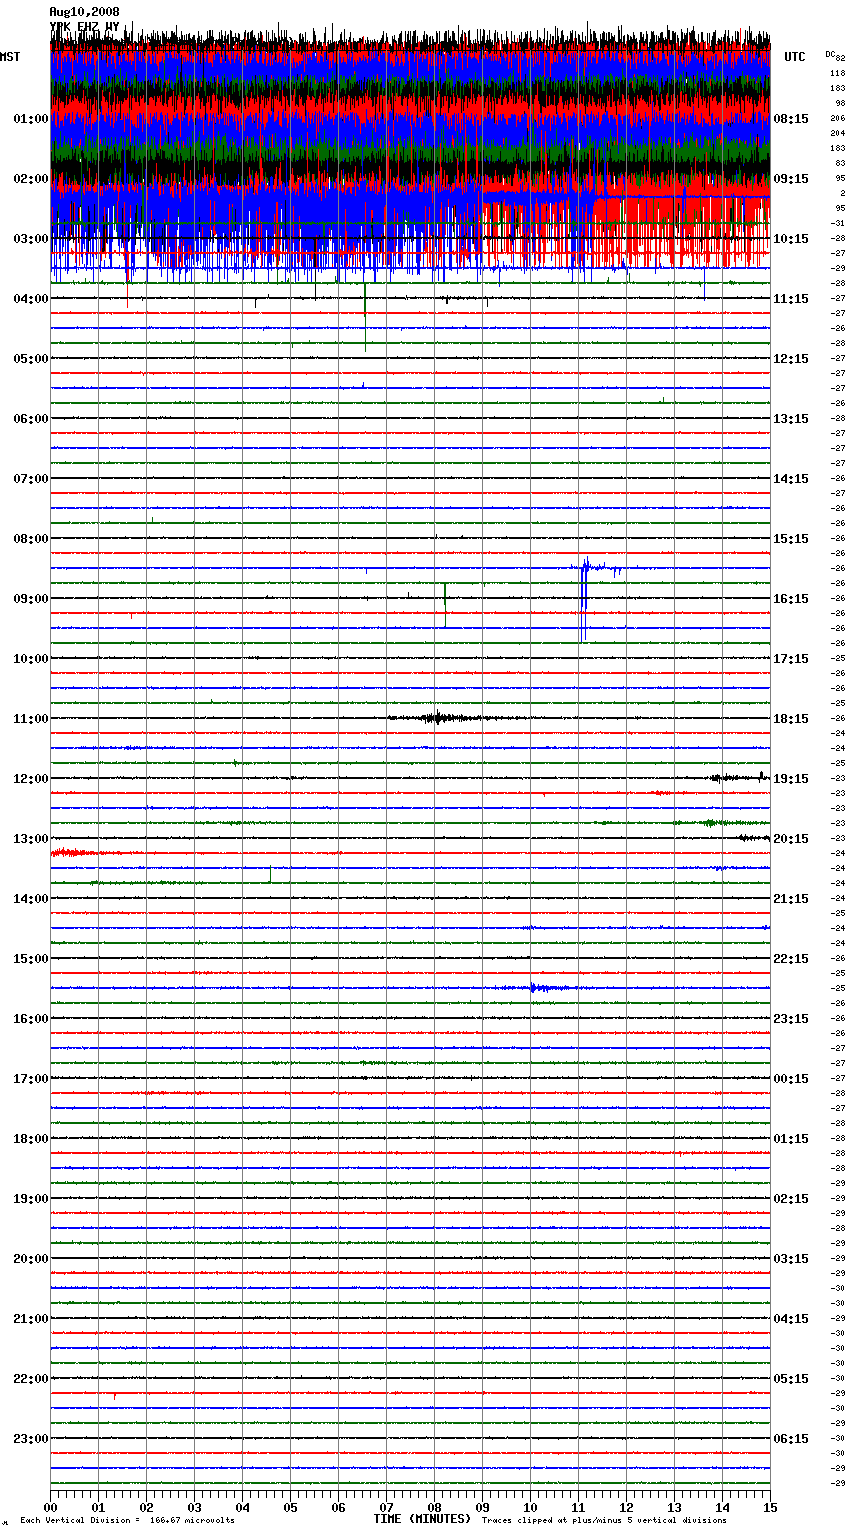Click the 10:15 UTC time label
850x1534 pixels.
(791, 239)
